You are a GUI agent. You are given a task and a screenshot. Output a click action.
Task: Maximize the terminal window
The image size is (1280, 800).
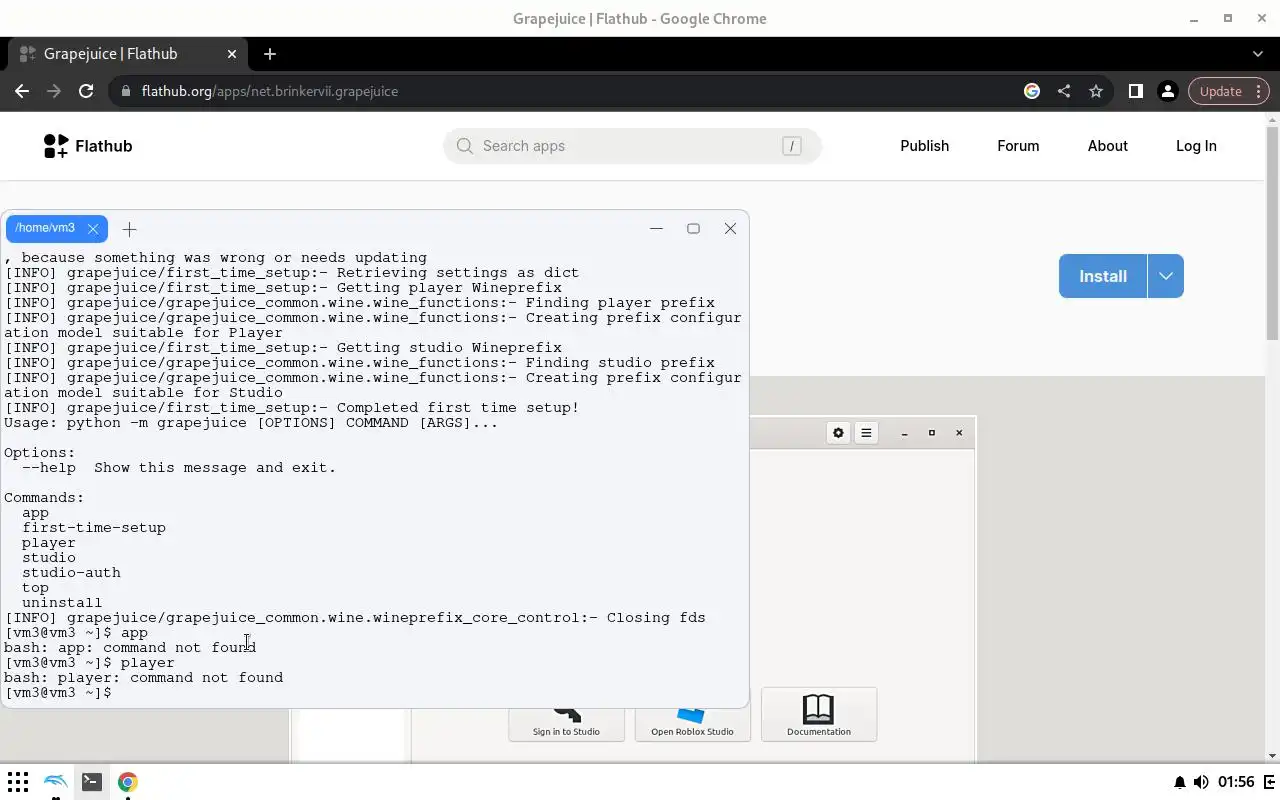pos(693,228)
